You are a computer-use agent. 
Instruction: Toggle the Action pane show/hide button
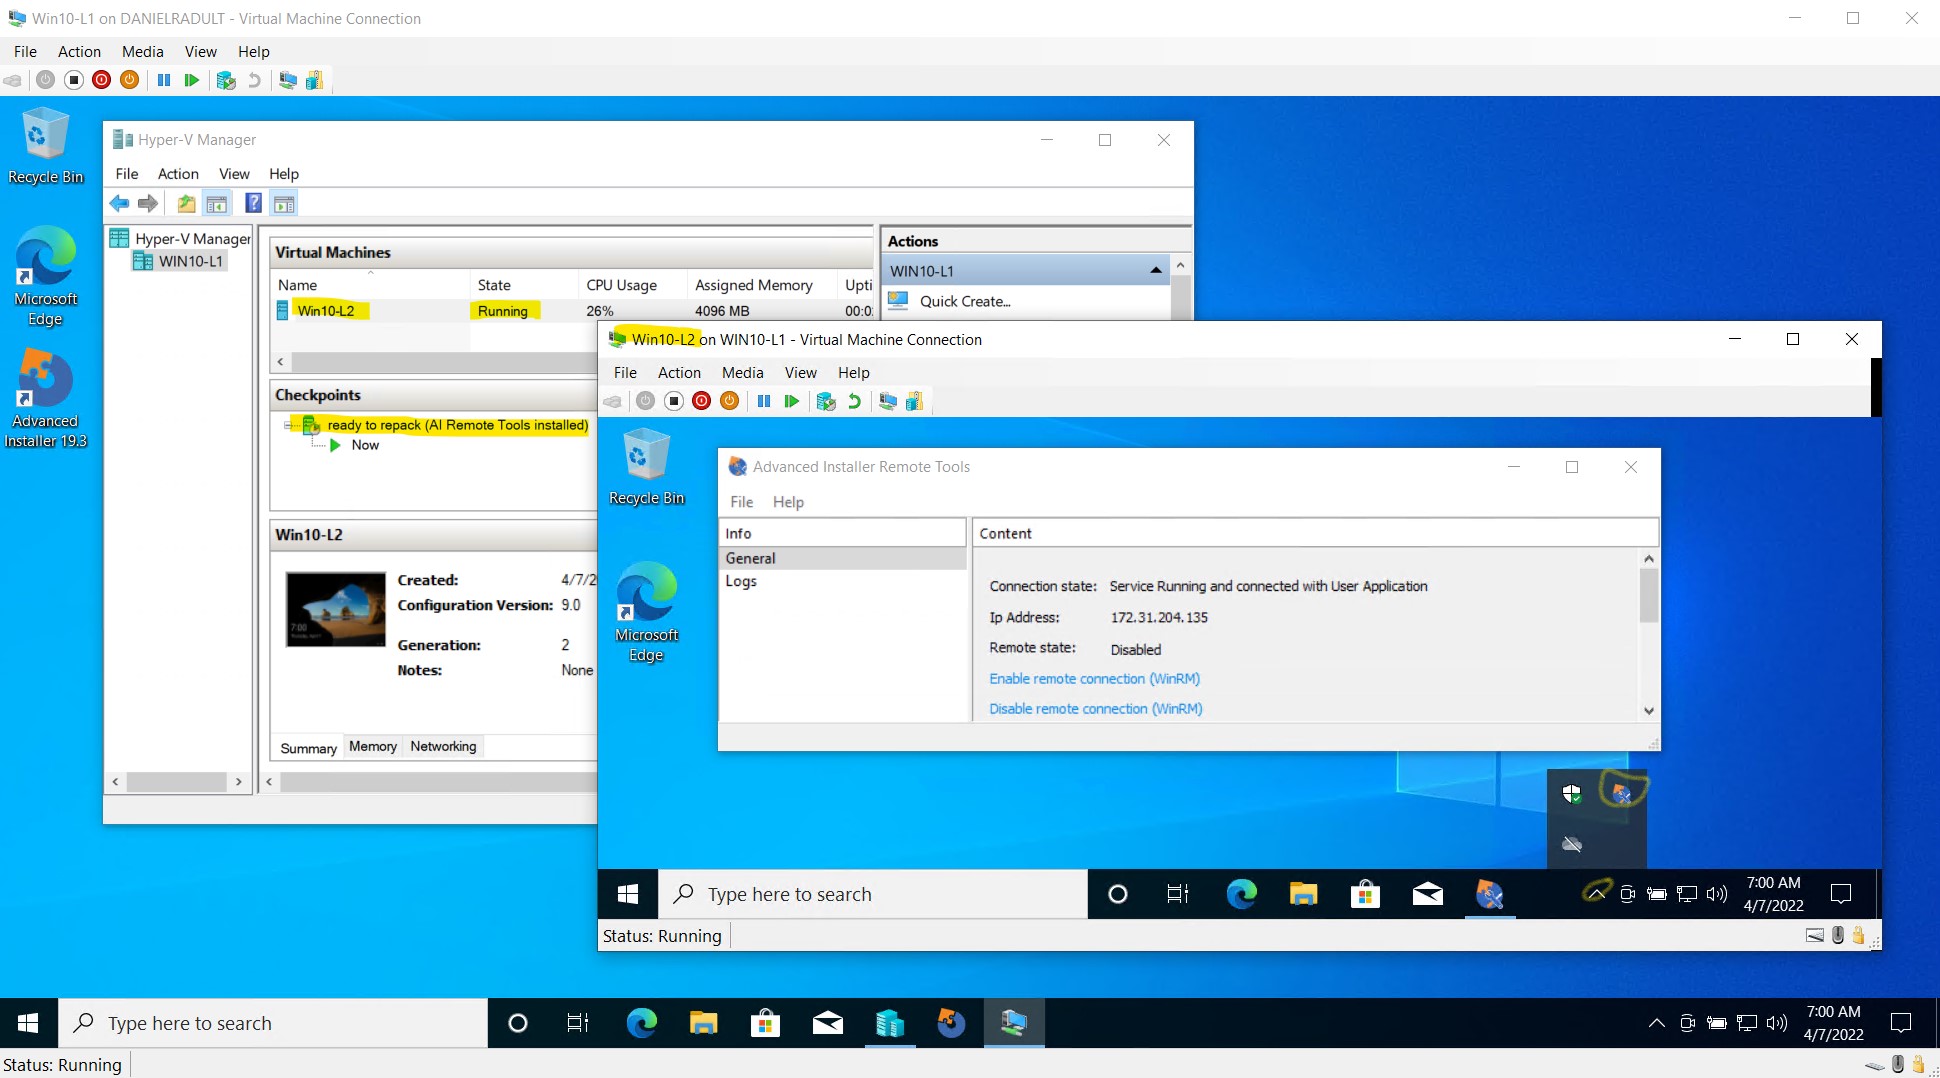284,204
